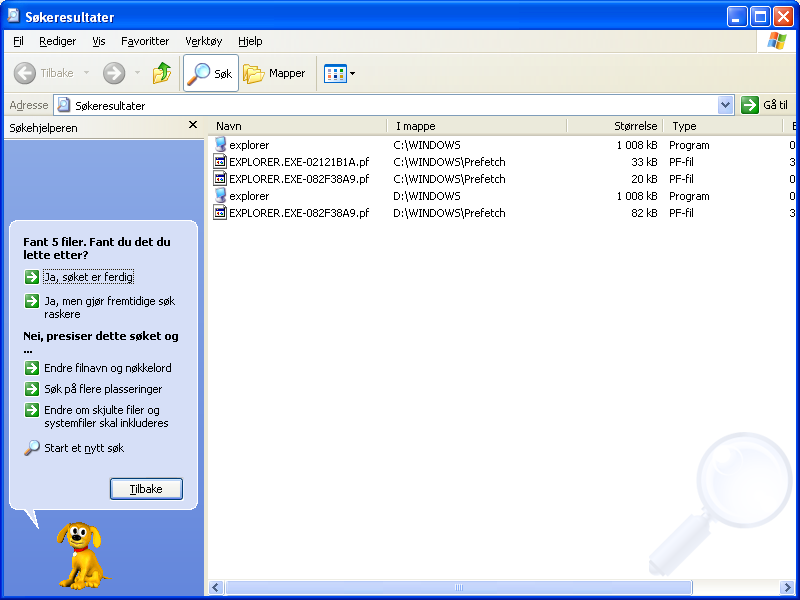Select the explorer program icon in D:\WINDOWS
Screen dimensions: 800x600
click(220, 195)
